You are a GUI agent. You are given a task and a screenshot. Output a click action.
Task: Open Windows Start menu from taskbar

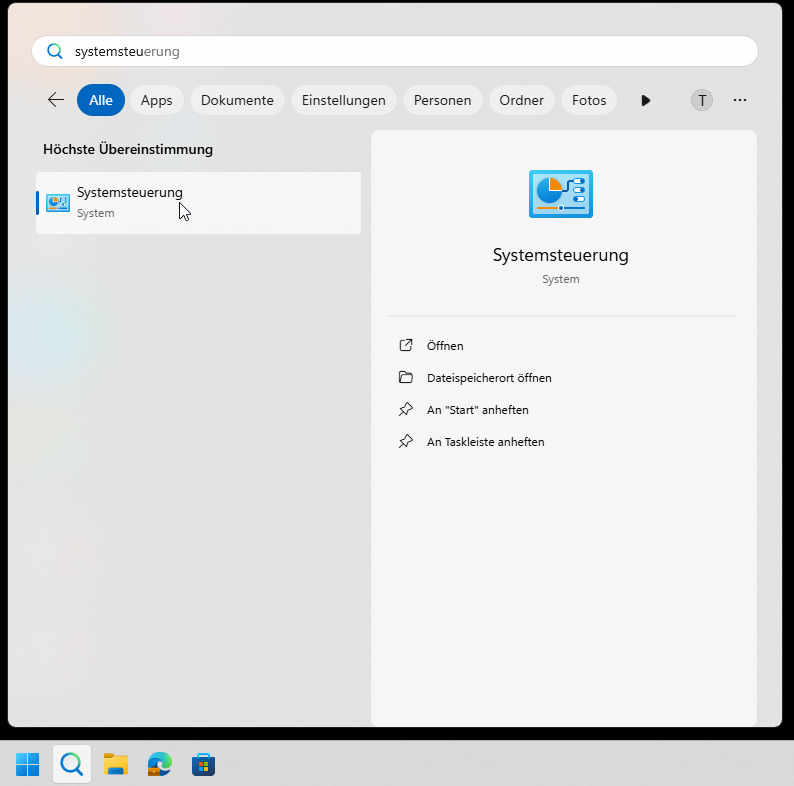coord(27,765)
